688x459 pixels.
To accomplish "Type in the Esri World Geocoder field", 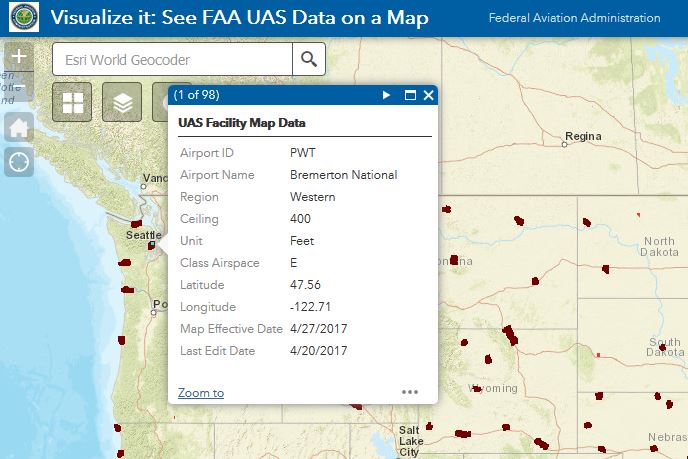I will (x=172, y=60).
